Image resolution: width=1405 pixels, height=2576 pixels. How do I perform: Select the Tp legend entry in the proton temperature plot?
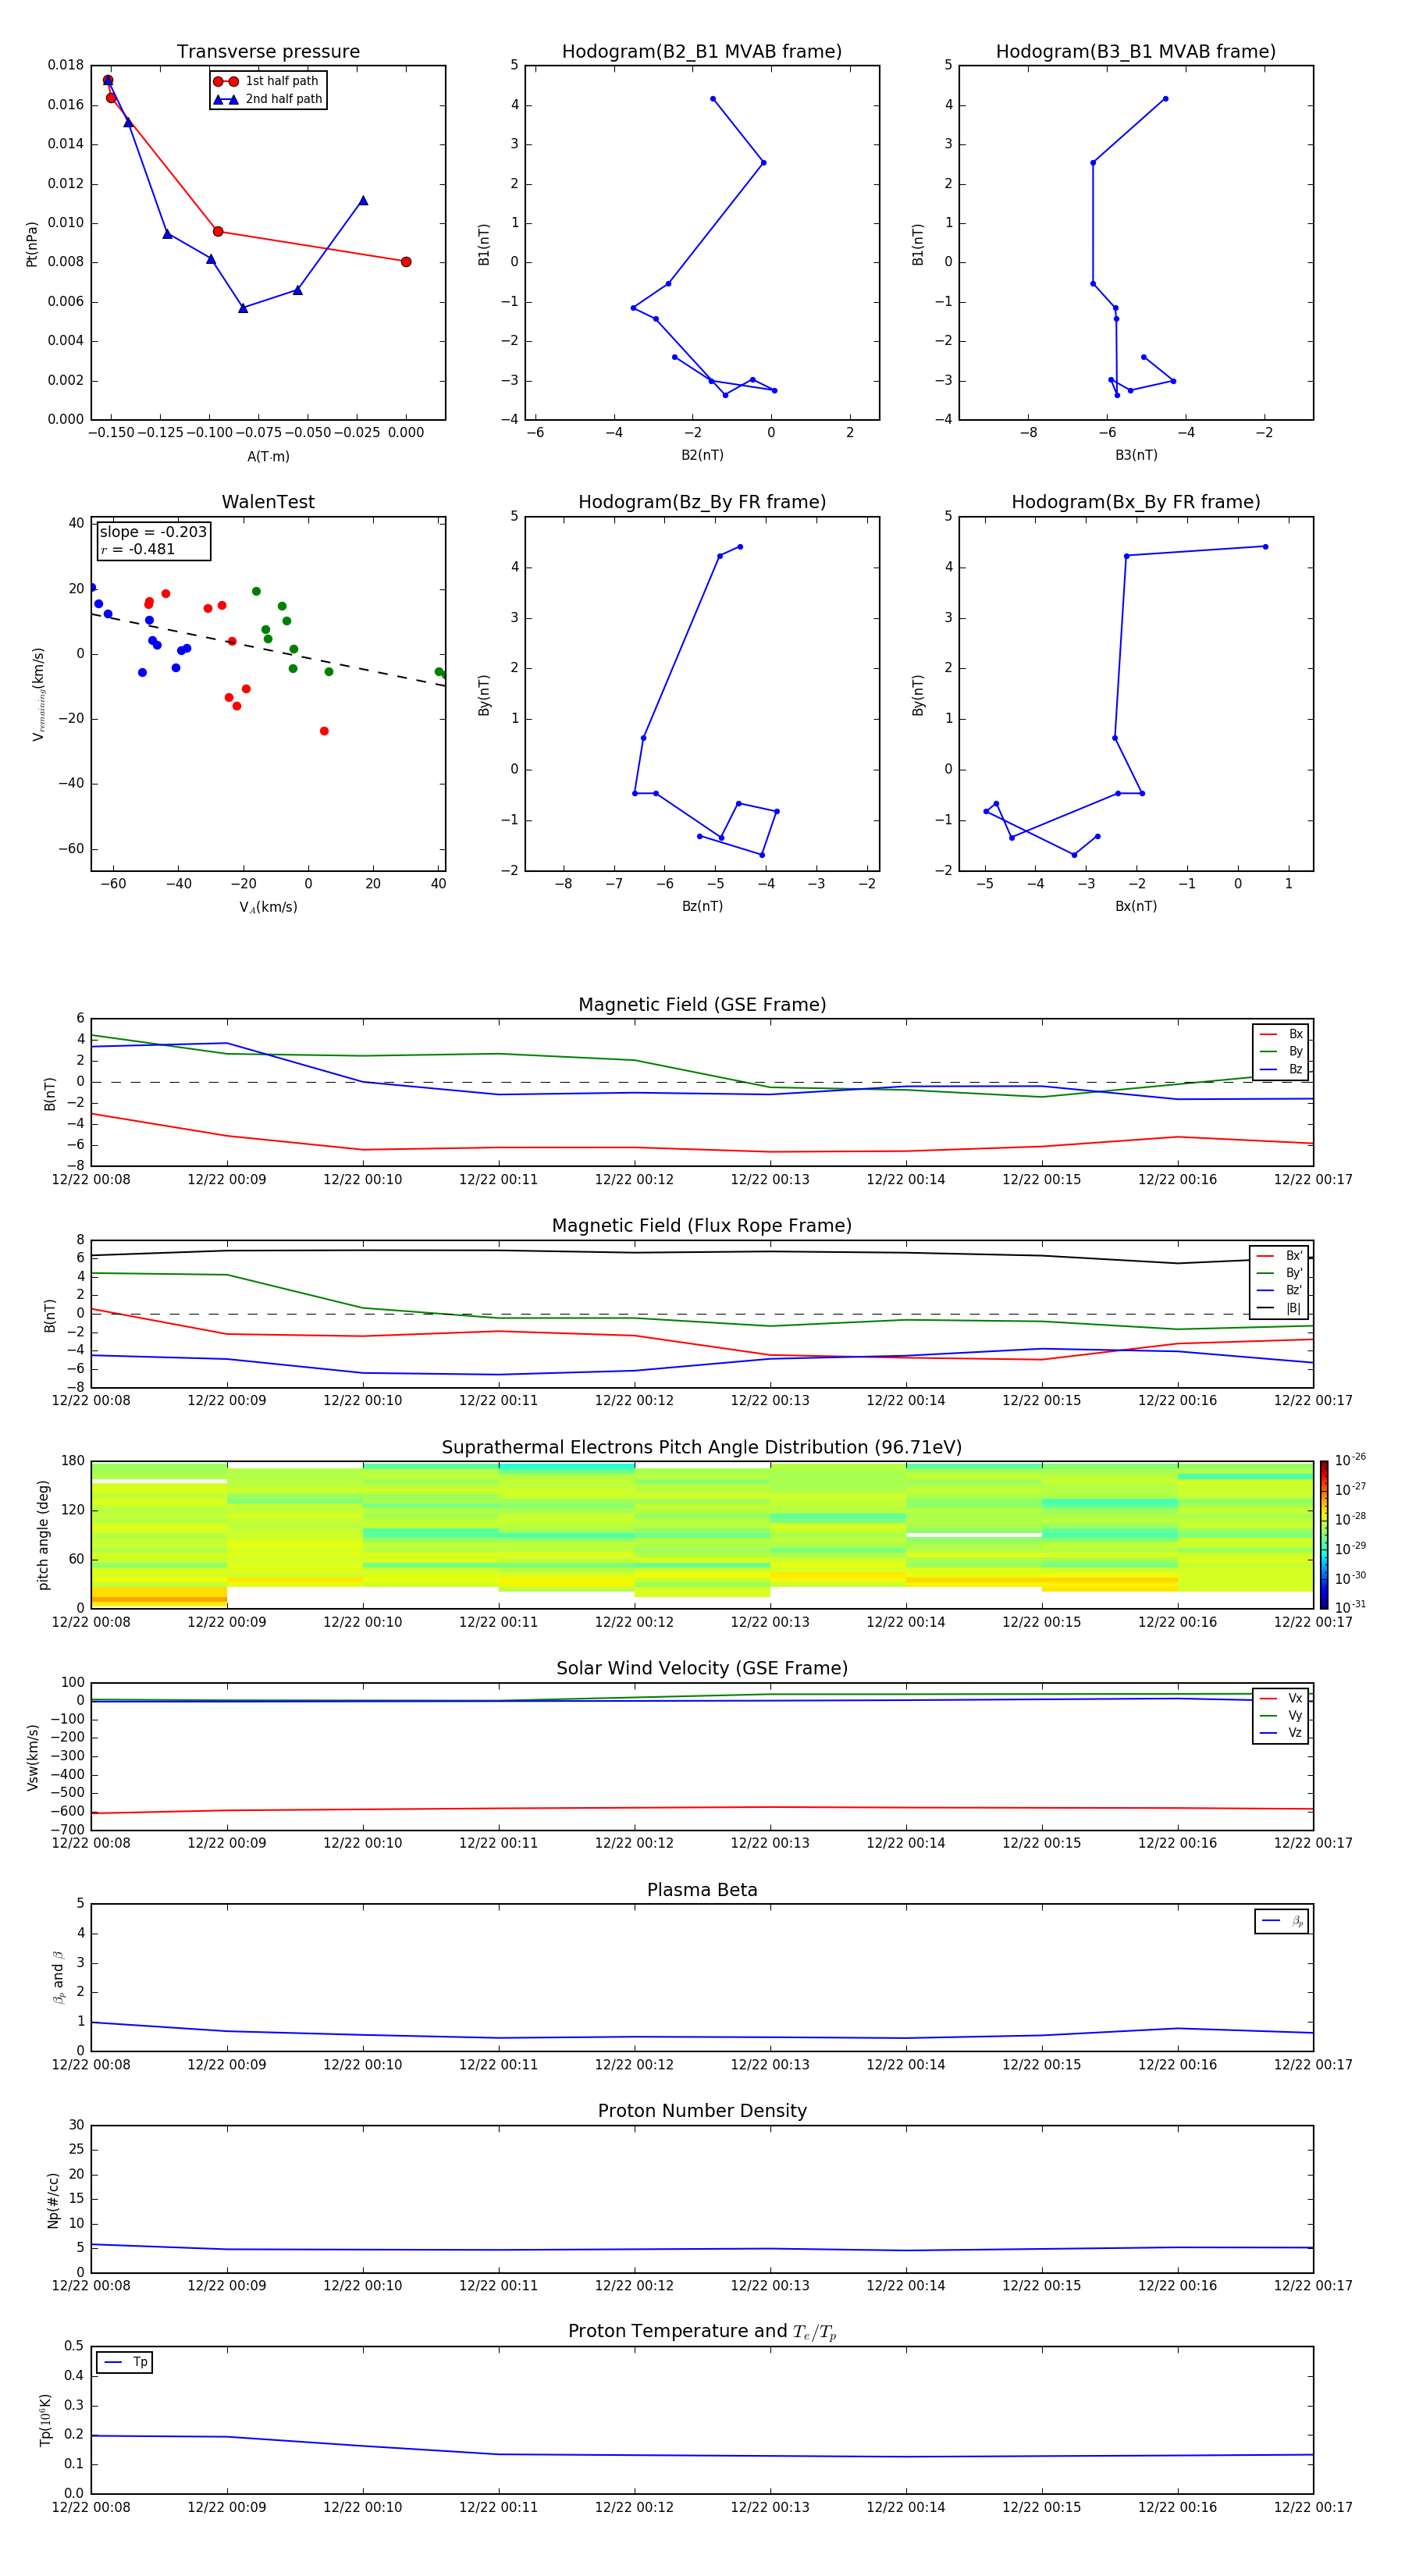coord(125,2362)
